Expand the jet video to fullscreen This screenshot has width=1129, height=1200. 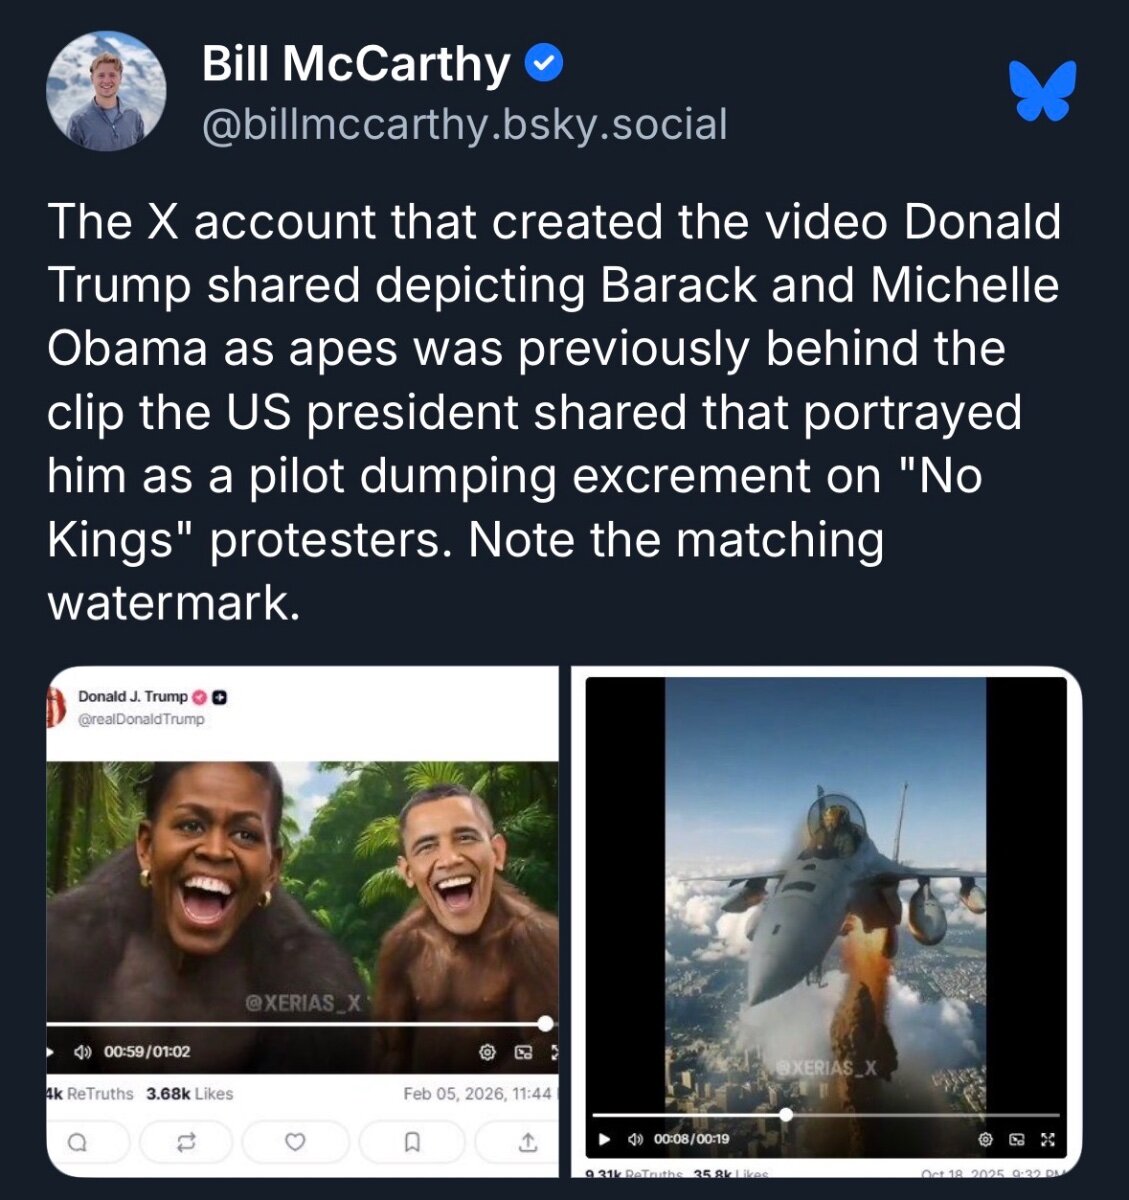(1047, 1139)
